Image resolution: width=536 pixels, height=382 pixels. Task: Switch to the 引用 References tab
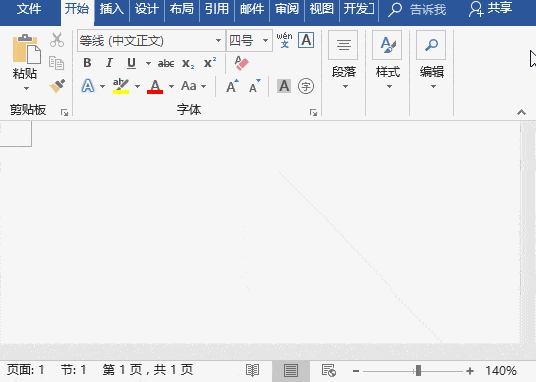click(217, 9)
